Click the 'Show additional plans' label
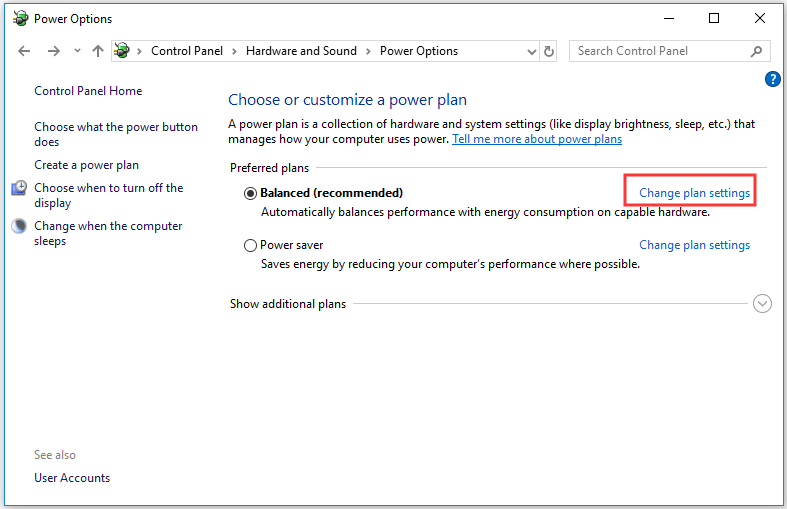Screen dimensions: 787x509 click(288, 304)
